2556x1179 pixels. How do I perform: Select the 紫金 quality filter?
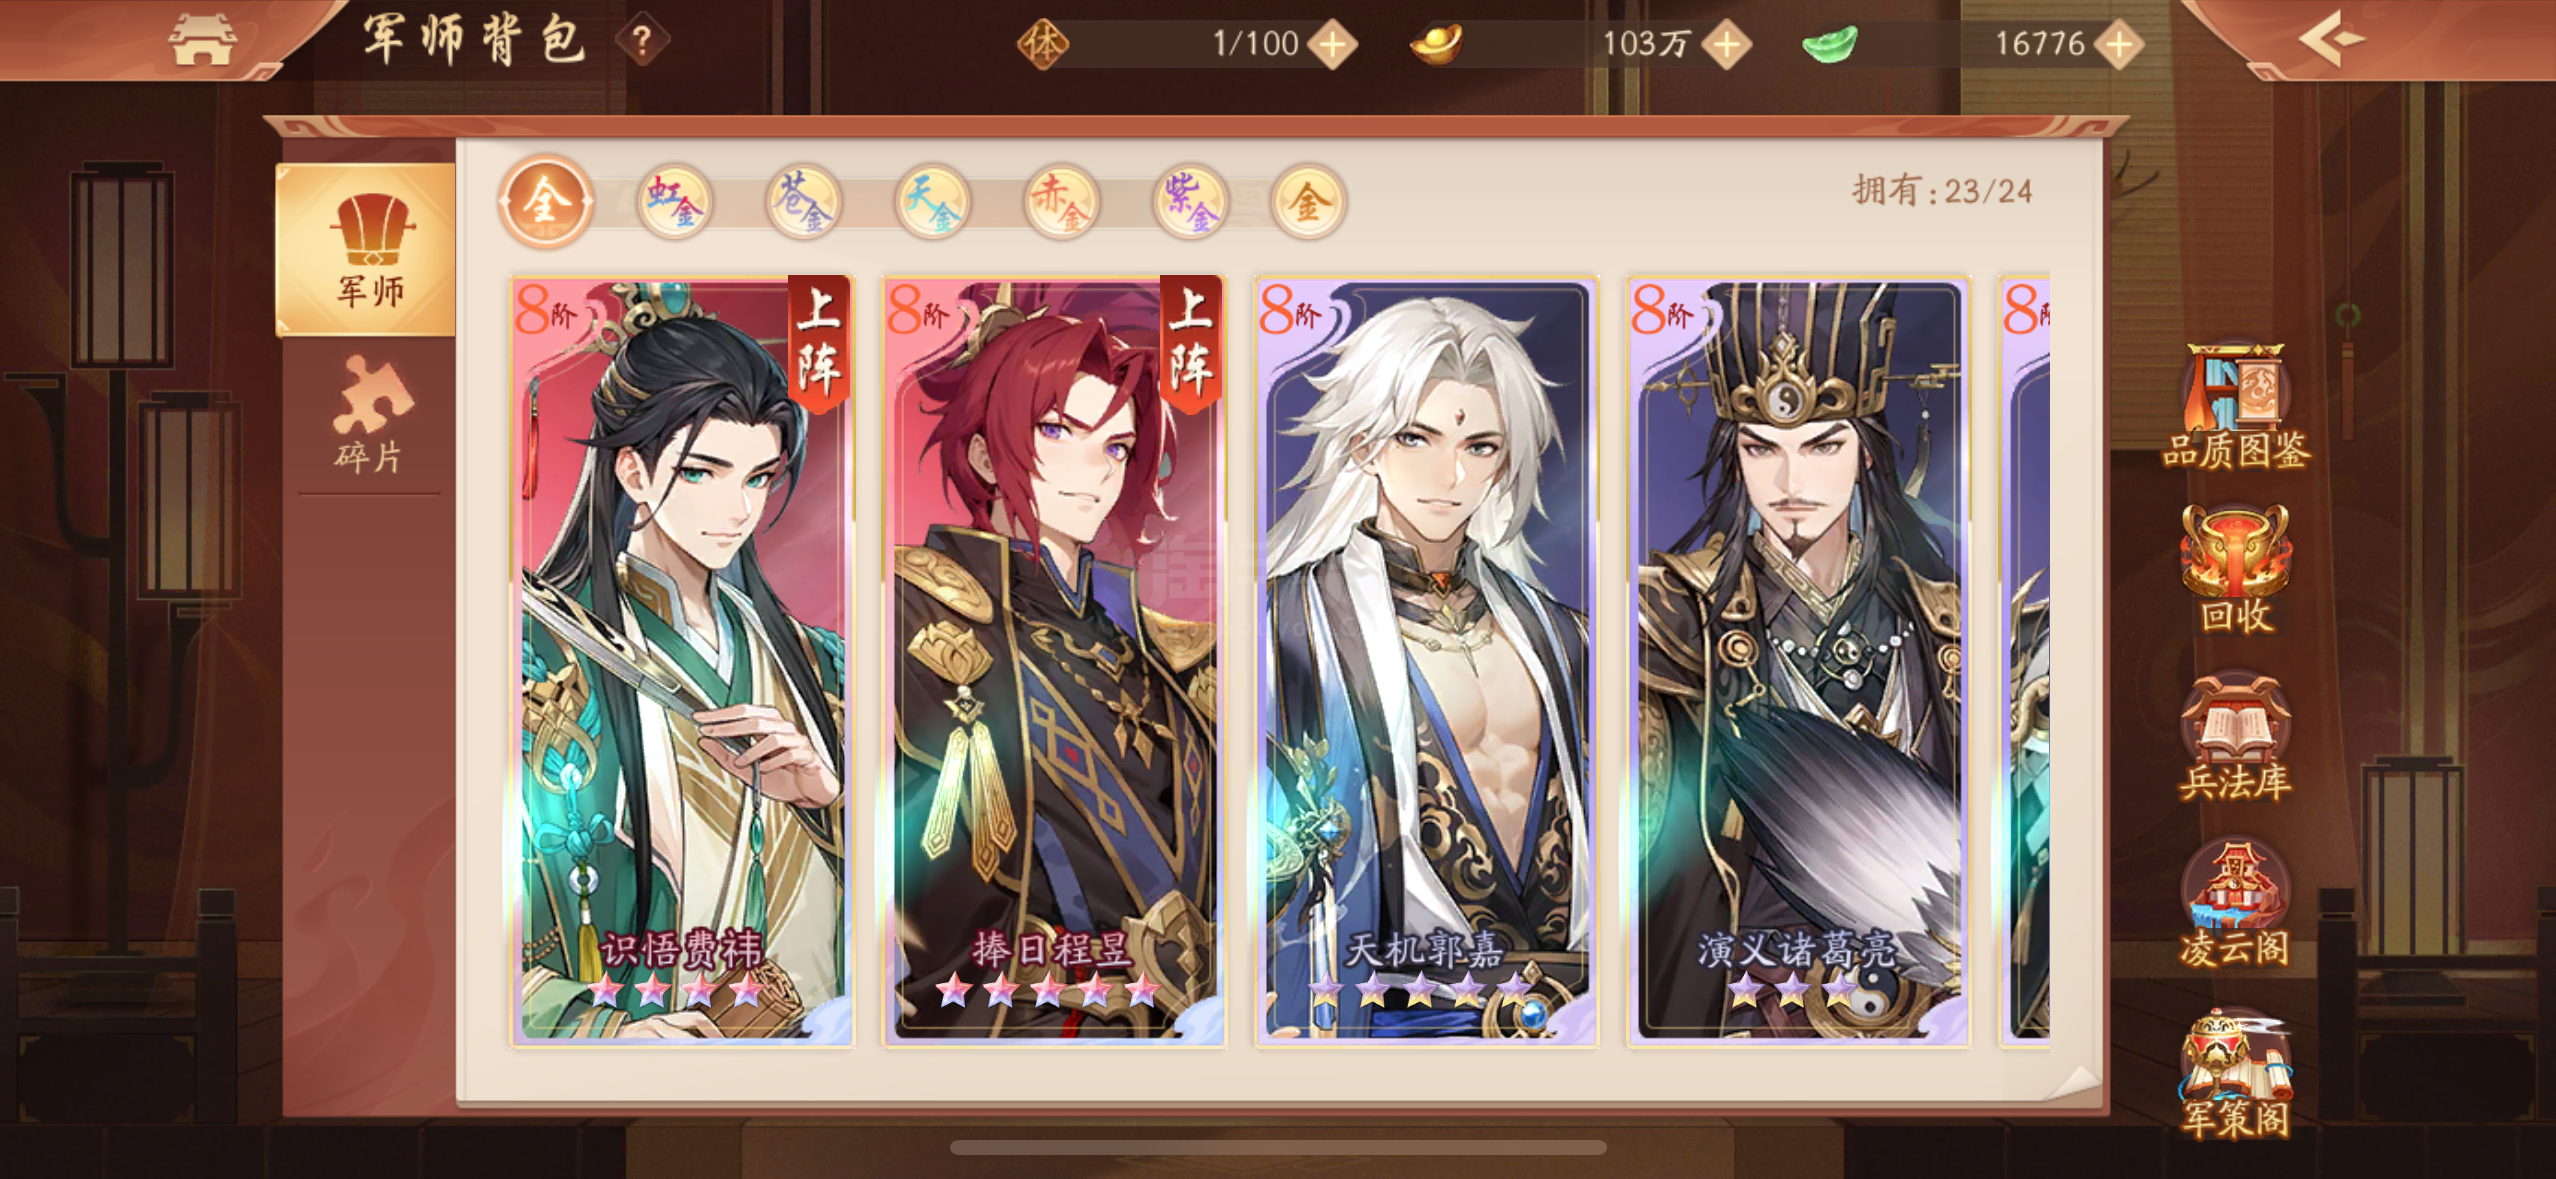coord(1190,202)
